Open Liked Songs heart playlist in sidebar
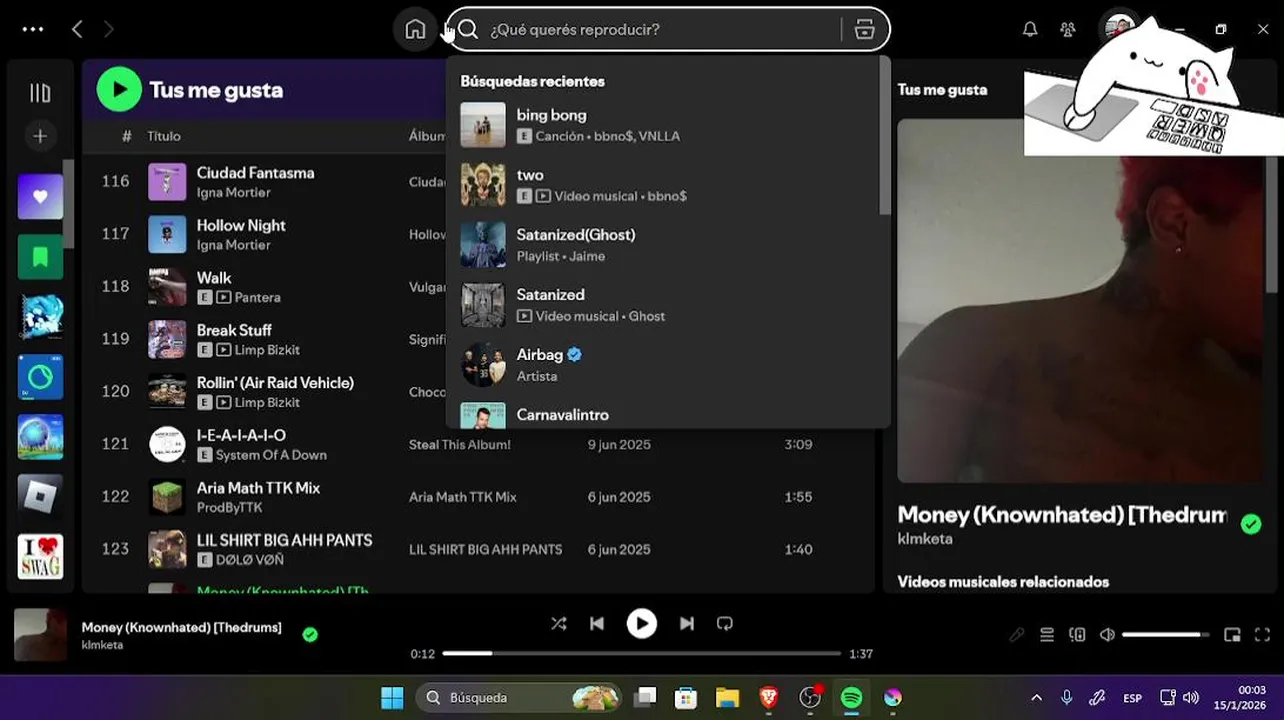The width and height of the screenshot is (1284, 720). (x=40, y=197)
